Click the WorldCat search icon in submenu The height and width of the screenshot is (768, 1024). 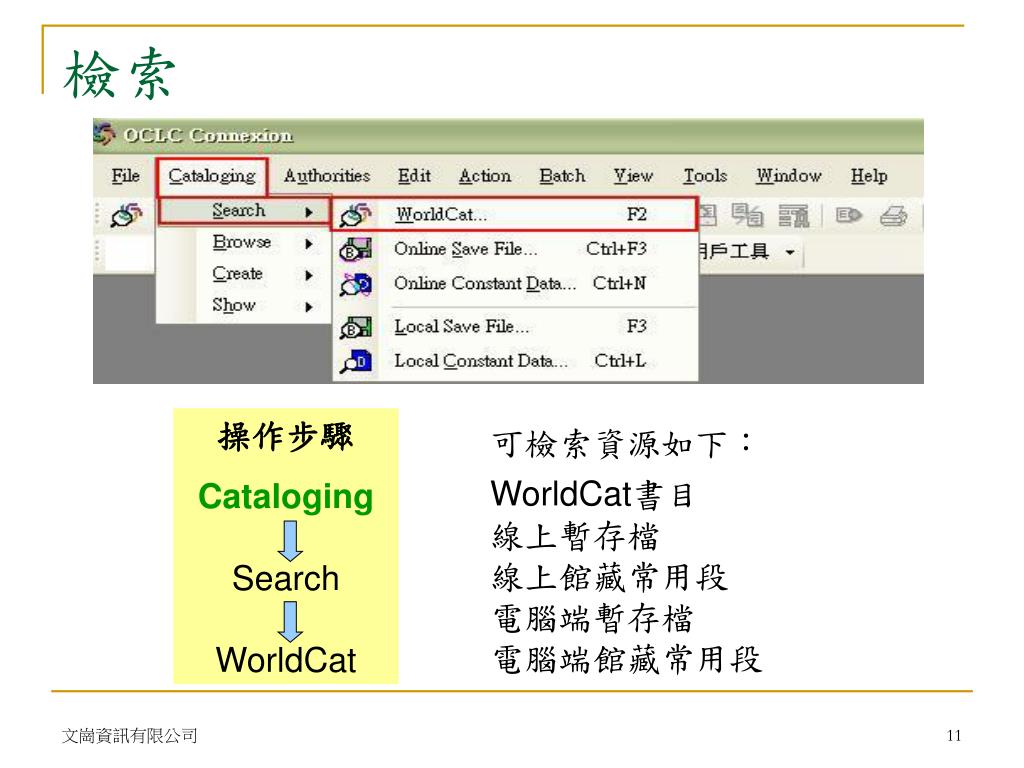point(355,214)
